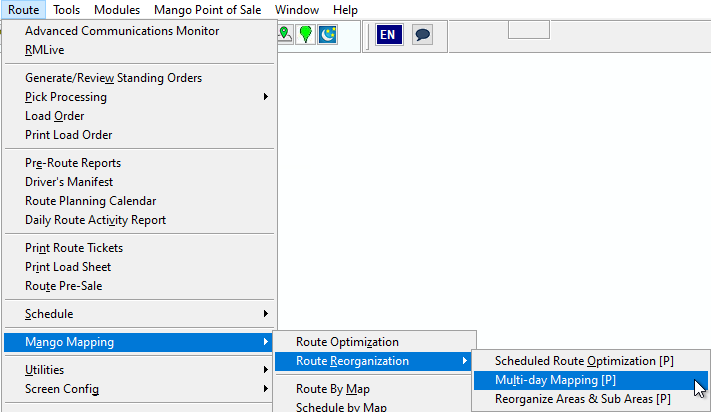Viewport: 711px width, 412px height.
Task: Open Pre-Route Reports
Action: click(140, 163)
